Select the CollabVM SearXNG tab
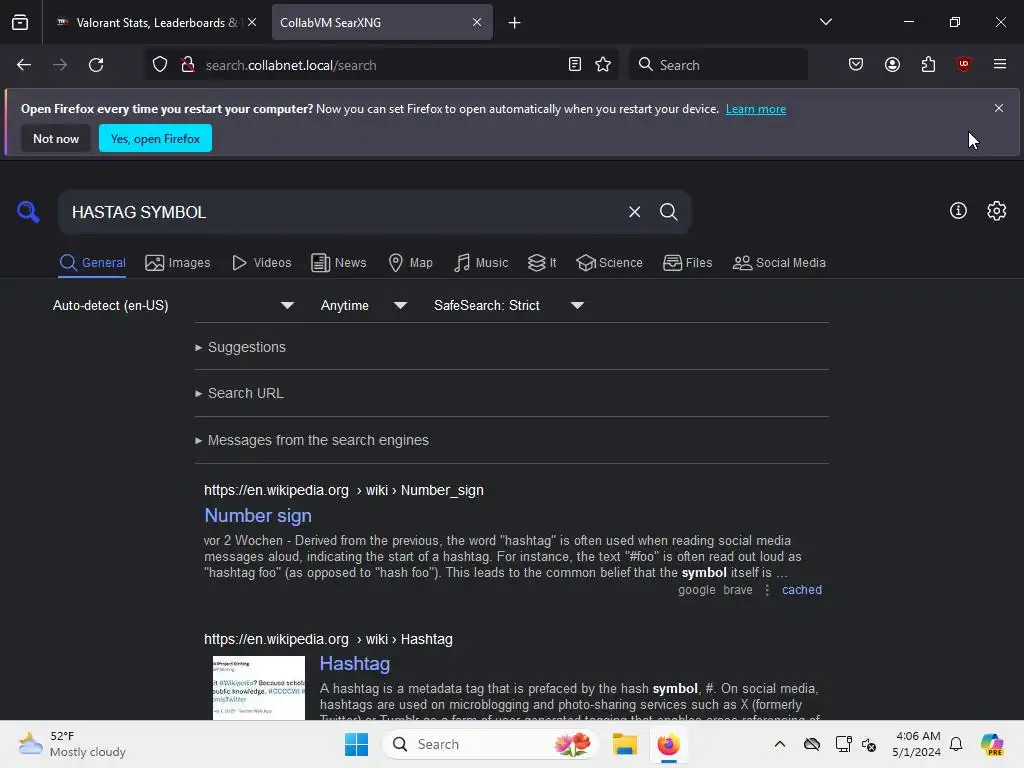The image size is (1024, 768). click(382, 22)
